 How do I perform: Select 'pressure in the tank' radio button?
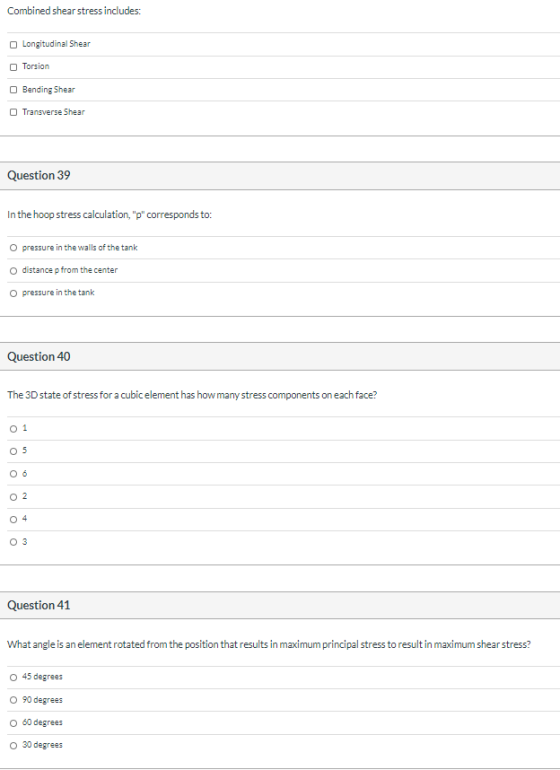point(13,293)
